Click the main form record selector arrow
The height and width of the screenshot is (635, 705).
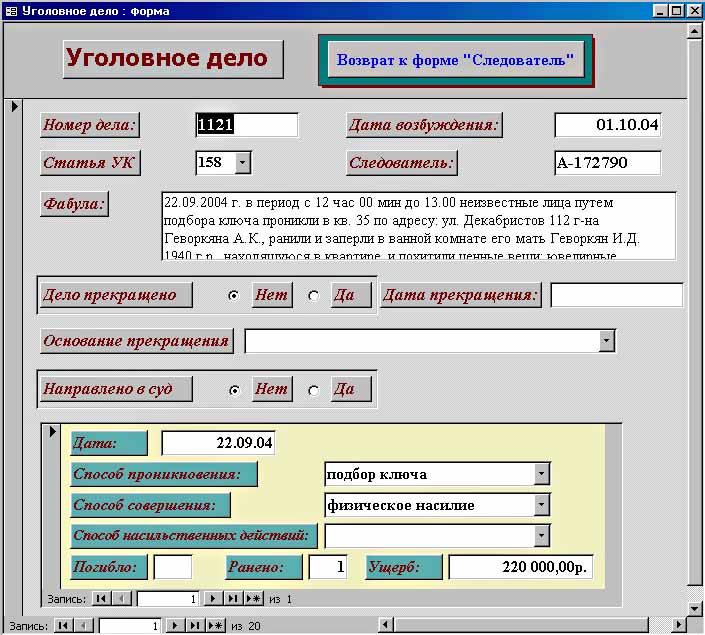pyautogui.click(x=14, y=107)
